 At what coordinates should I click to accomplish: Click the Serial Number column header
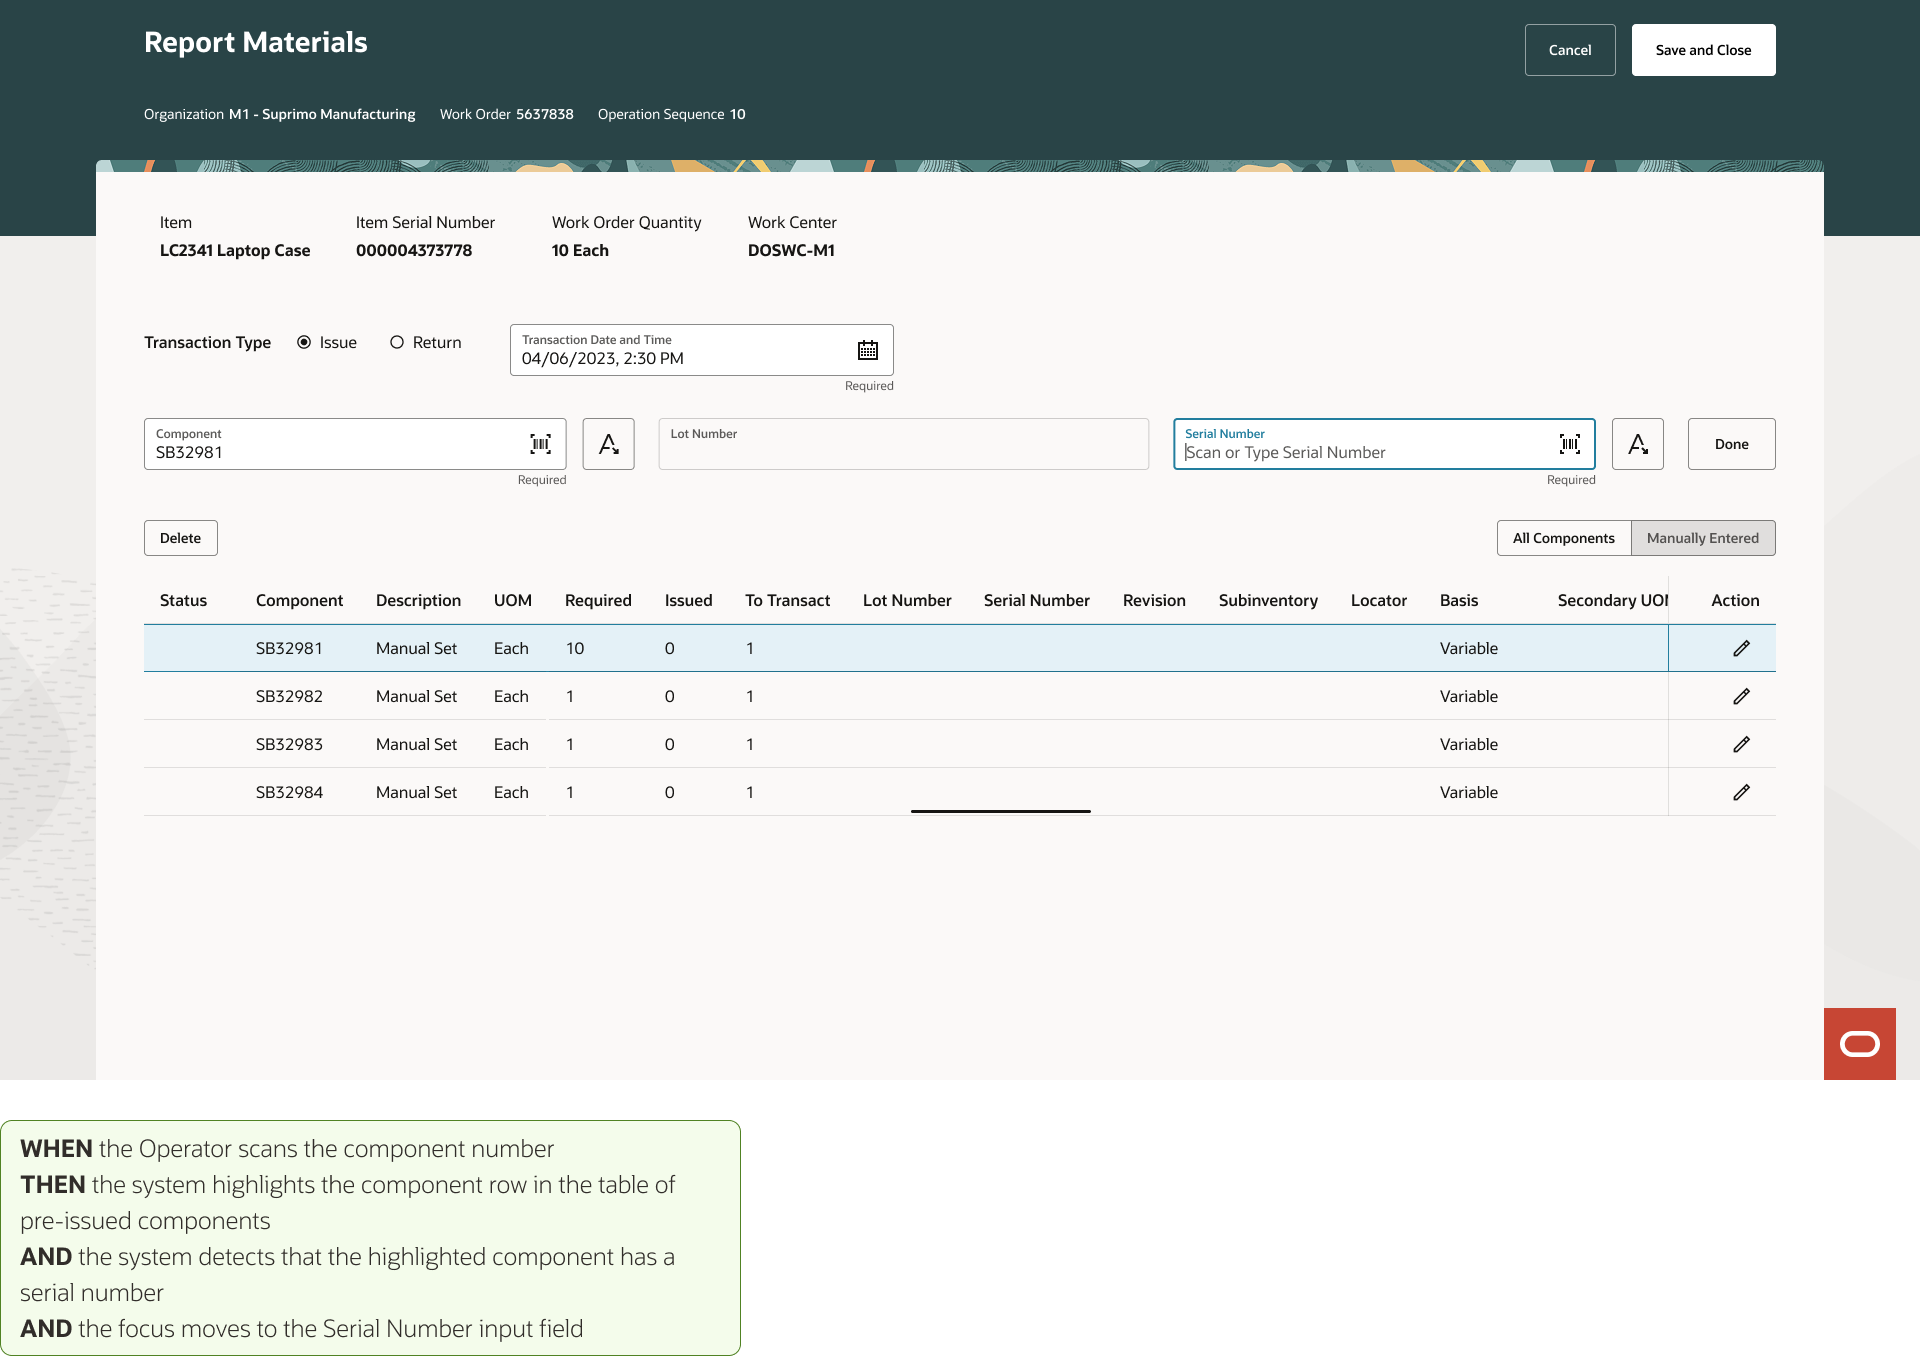pyautogui.click(x=1036, y=600)
